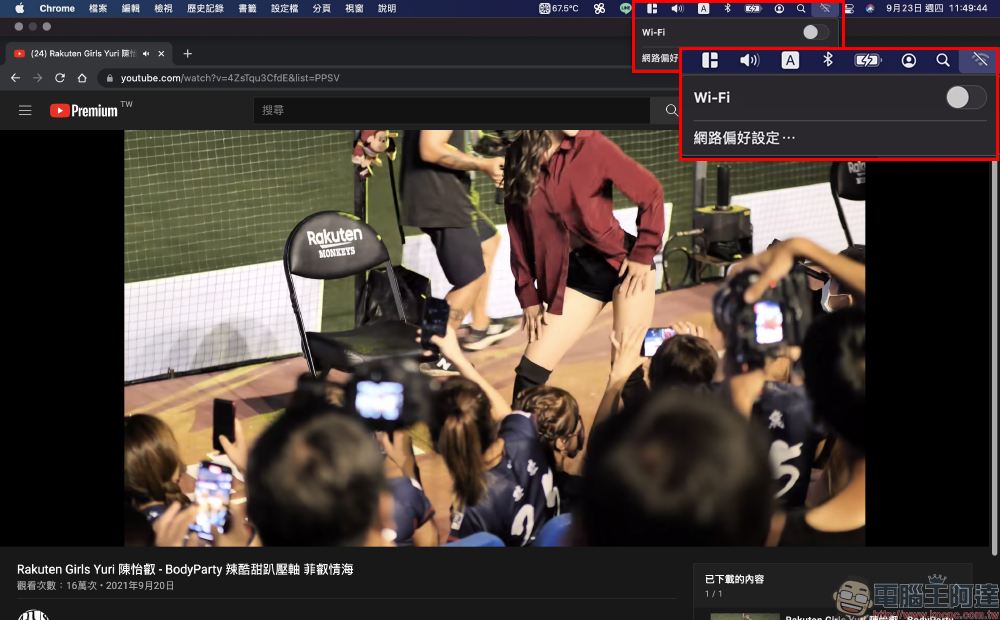Click the CPU temperature 67.5°C status icon
1000x620 pixels.
pyautogui.click(x=558, y=8)
